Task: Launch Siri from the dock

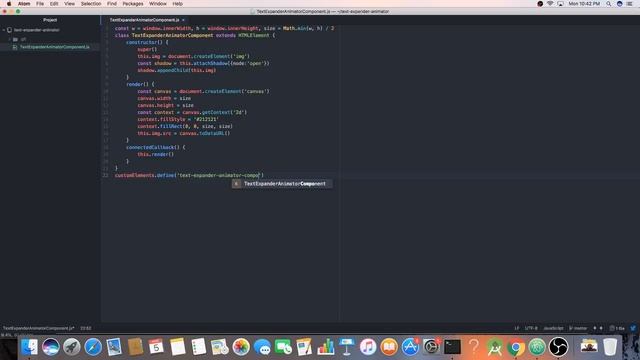Action: click(51, 347)
